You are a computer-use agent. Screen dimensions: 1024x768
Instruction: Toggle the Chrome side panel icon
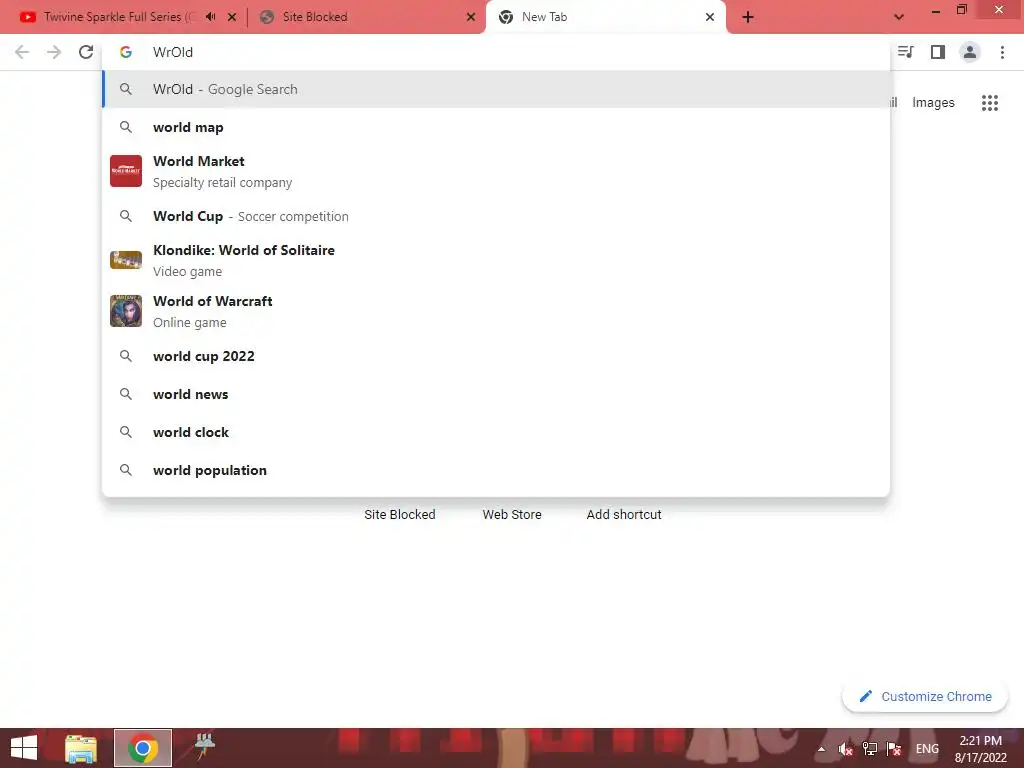tap(938, 52)
